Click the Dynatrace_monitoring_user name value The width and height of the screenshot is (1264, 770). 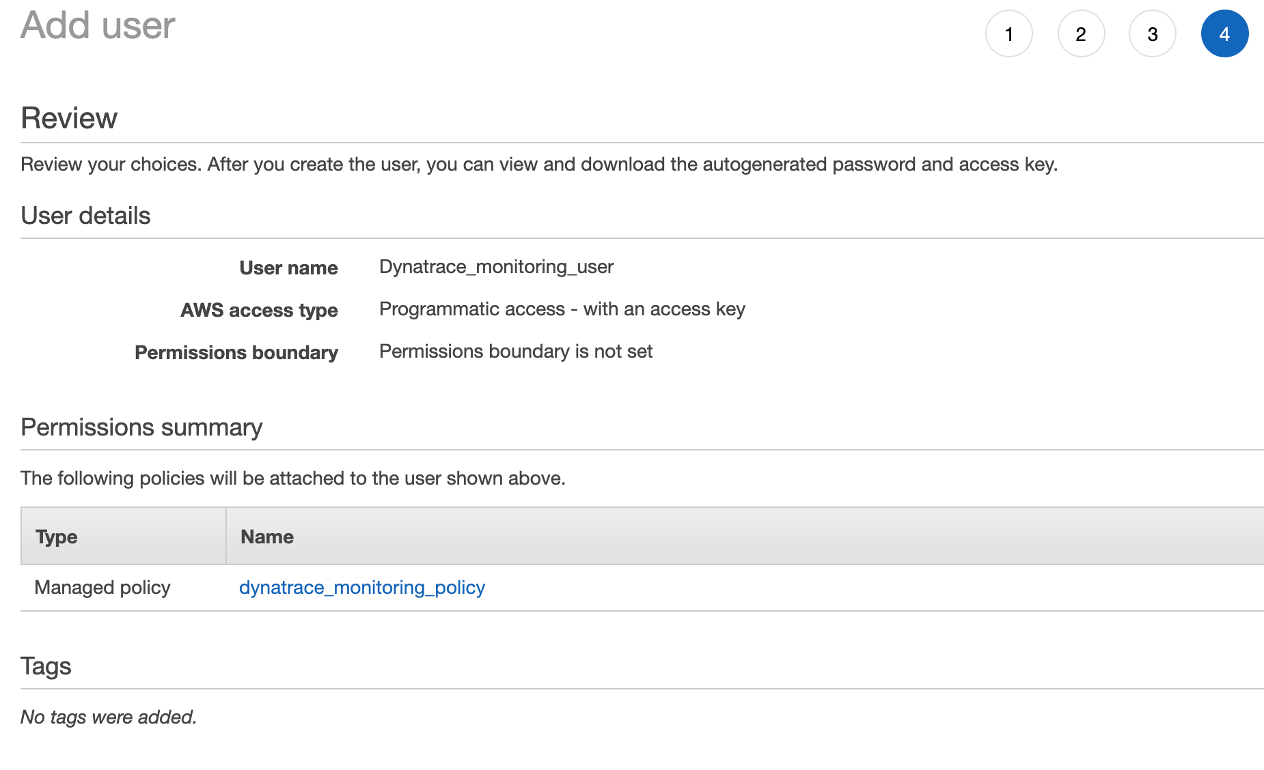tap(496, 267)
